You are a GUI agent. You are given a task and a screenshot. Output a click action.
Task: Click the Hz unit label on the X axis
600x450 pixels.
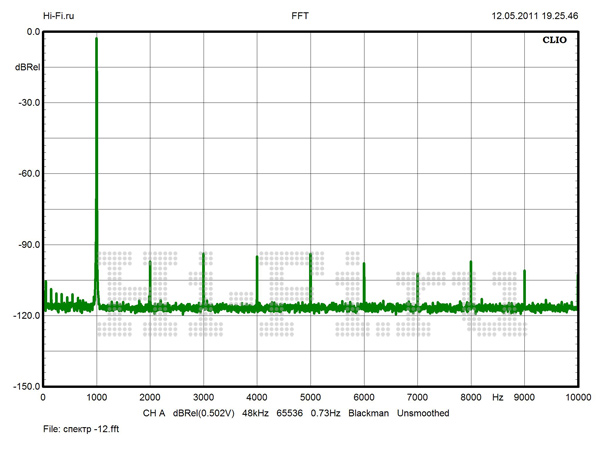click(x=497, y=398)
